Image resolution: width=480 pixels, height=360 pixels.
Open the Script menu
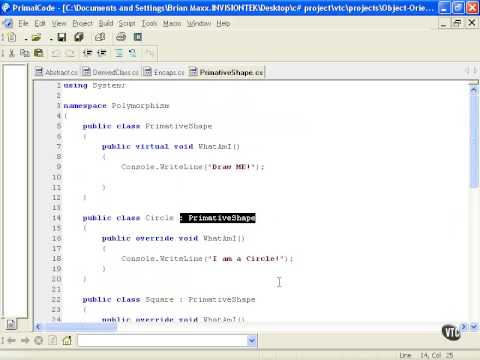(x=127, y=23)
